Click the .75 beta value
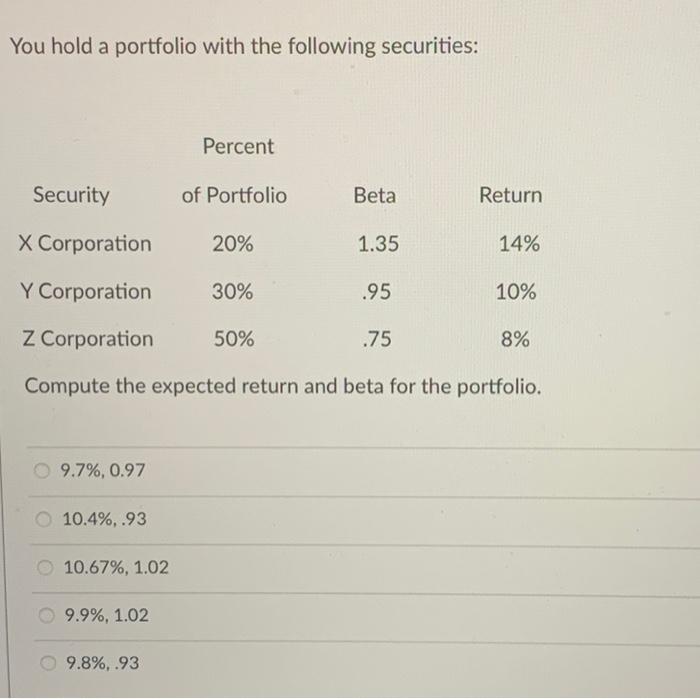700x699 pixels. click(376, 339)
